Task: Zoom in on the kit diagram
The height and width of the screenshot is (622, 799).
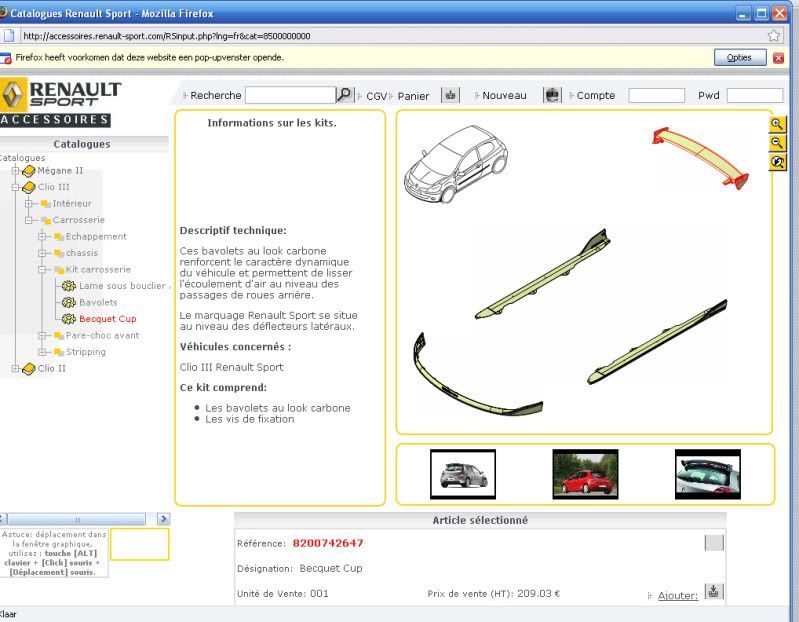Action: 777,124
